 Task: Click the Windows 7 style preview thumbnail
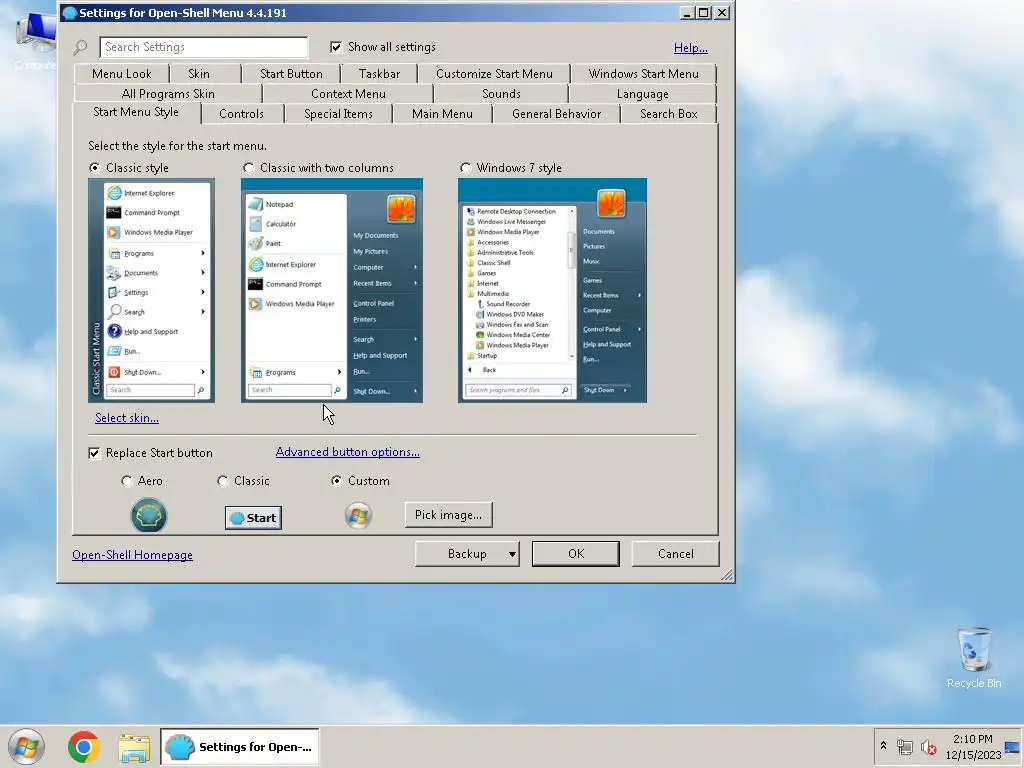pos(552,290)
